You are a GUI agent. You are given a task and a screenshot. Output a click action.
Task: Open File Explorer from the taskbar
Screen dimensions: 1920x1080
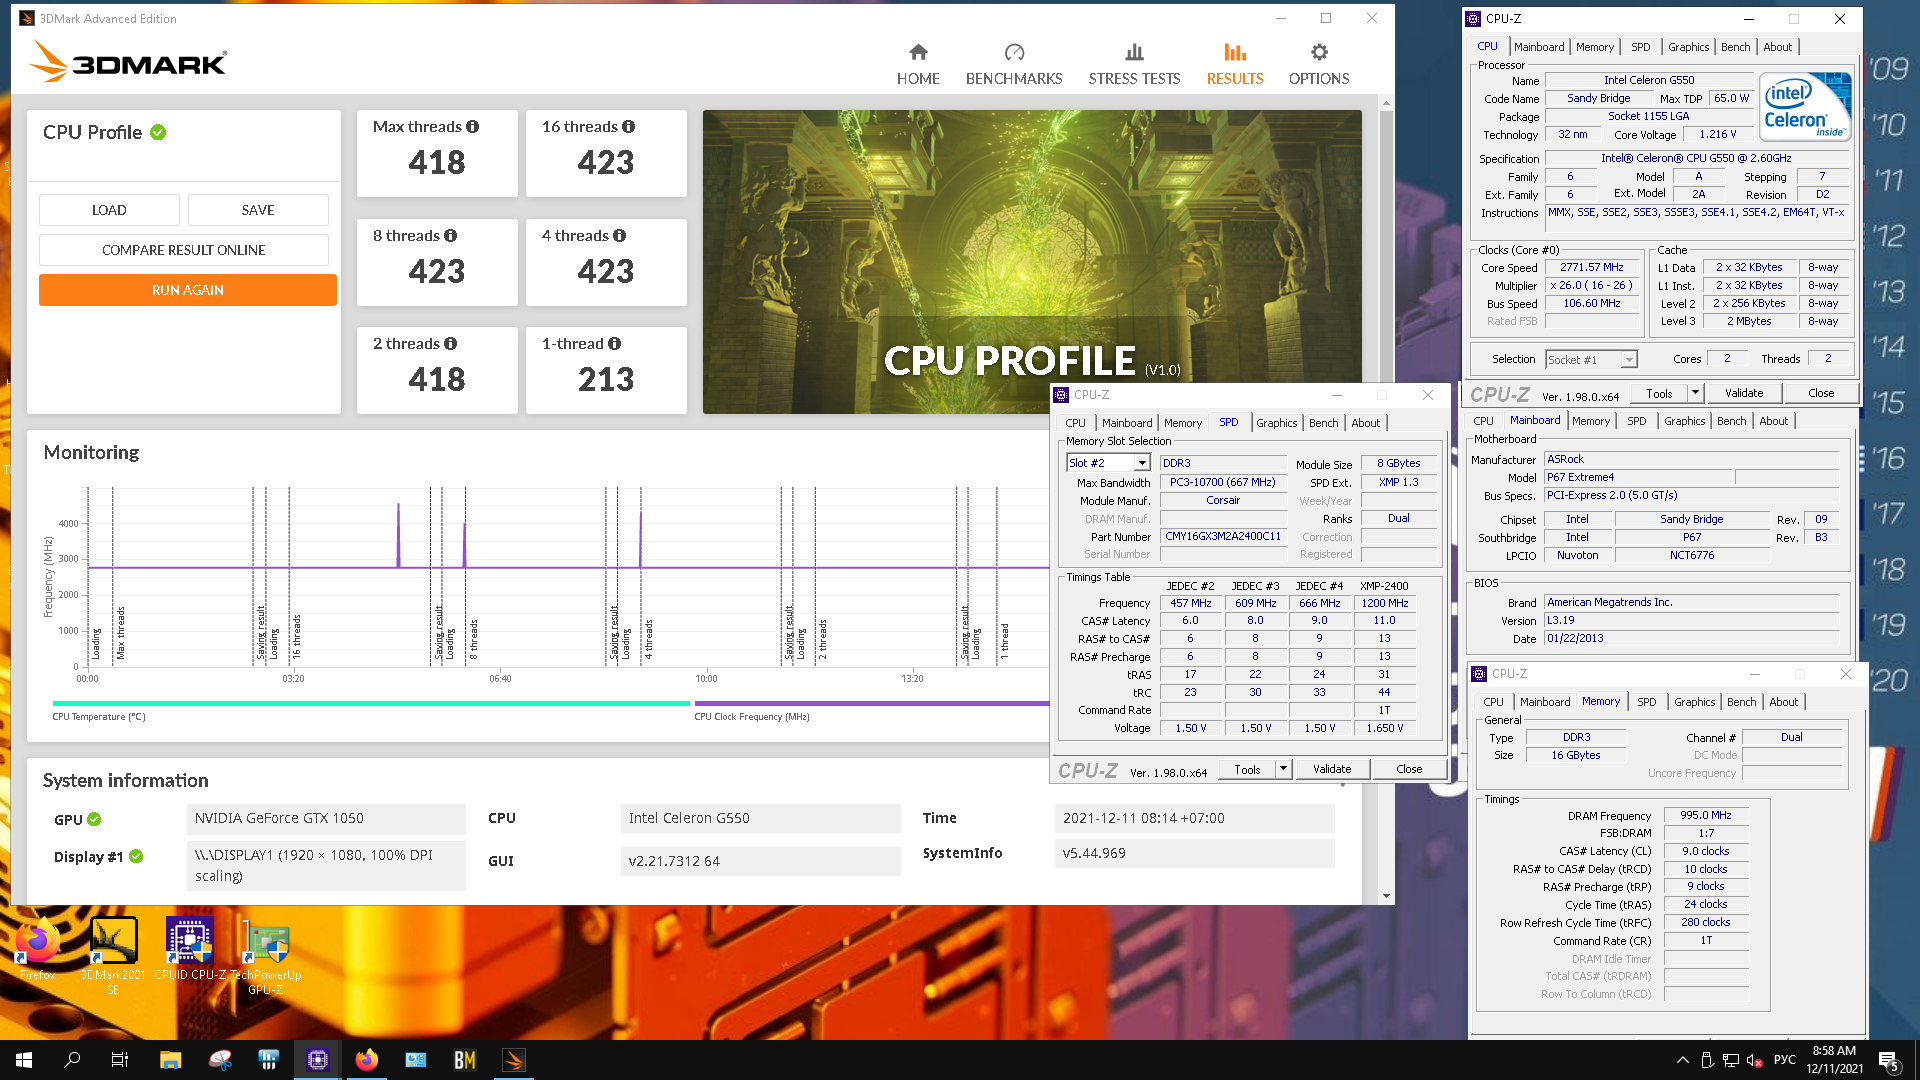click(170, 1060)
